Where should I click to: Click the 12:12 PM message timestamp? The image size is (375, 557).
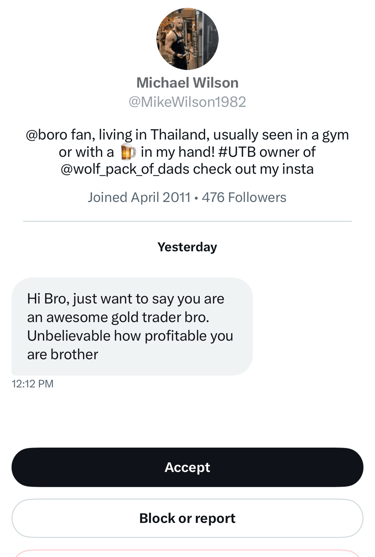tap(33, 384)
